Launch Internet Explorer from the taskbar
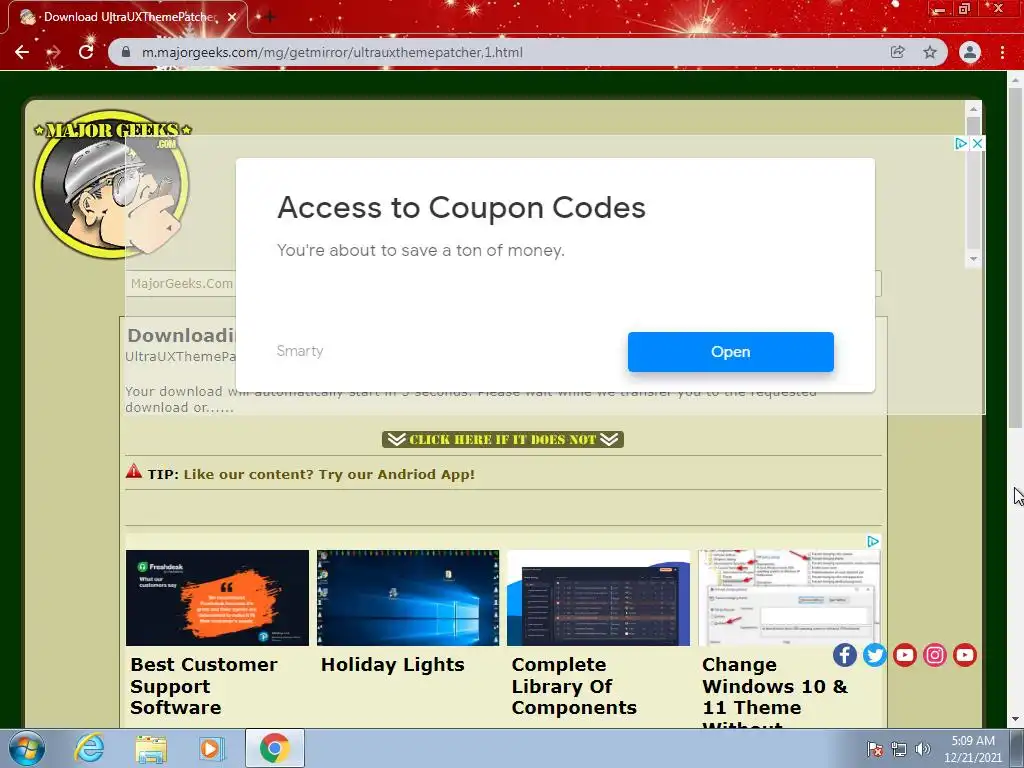Image resolution: width=1024 pixels, height=768 pixels. (x=89, y=748)
